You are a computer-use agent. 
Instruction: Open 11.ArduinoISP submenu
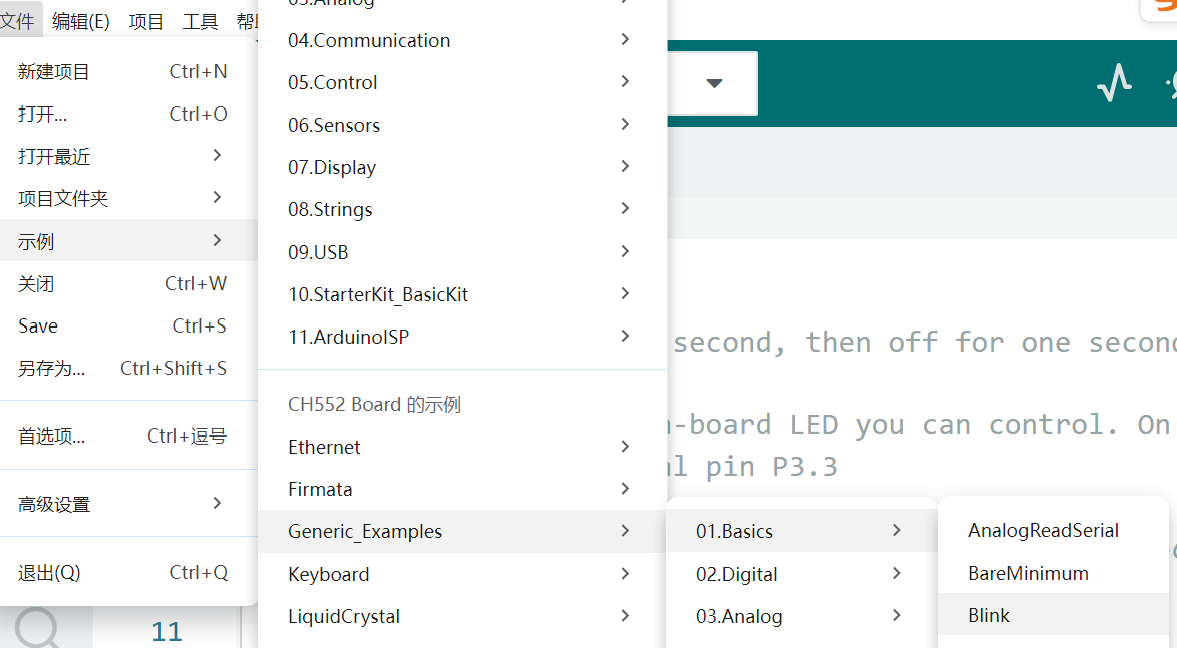point(462,336)
